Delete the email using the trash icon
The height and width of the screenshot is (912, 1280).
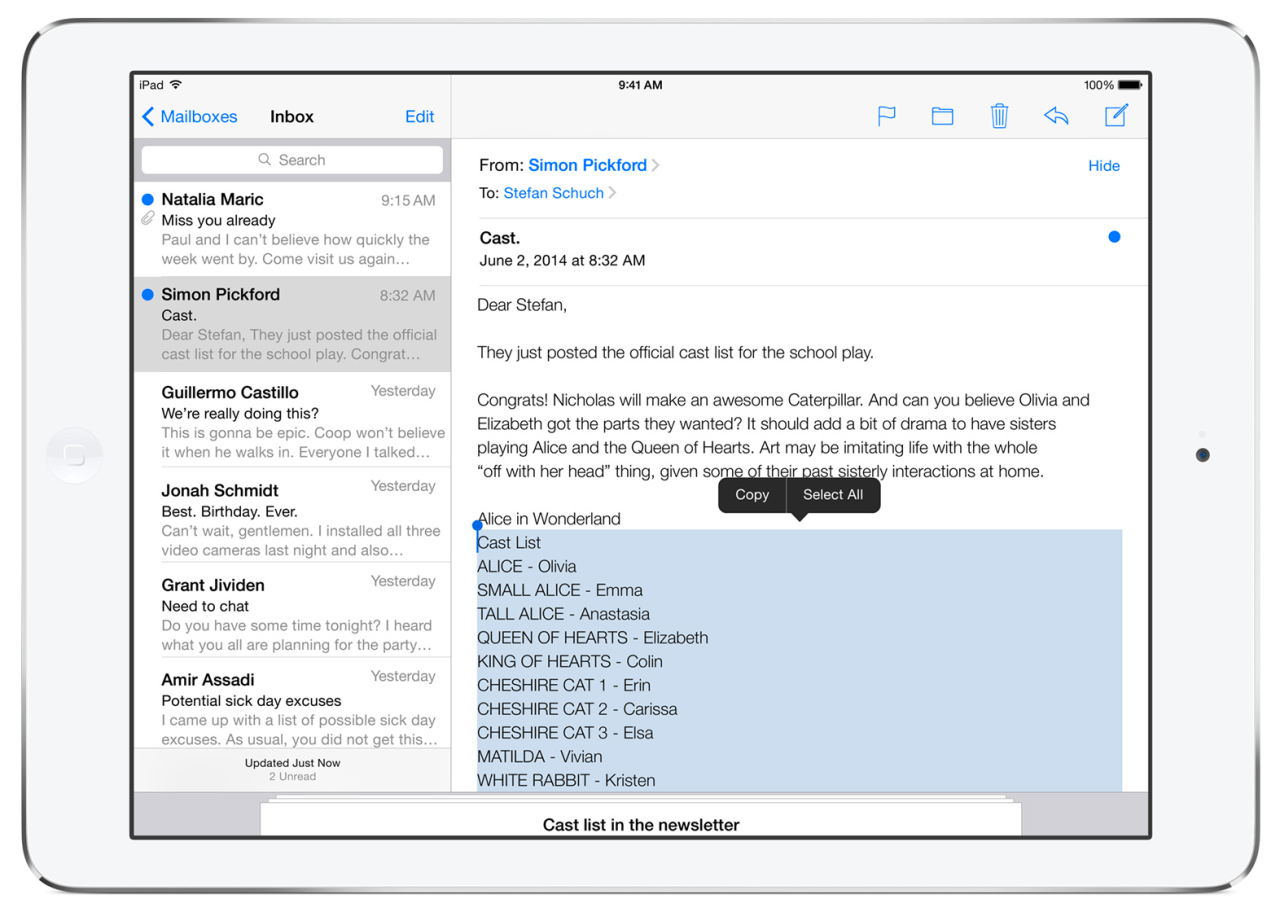999,116
